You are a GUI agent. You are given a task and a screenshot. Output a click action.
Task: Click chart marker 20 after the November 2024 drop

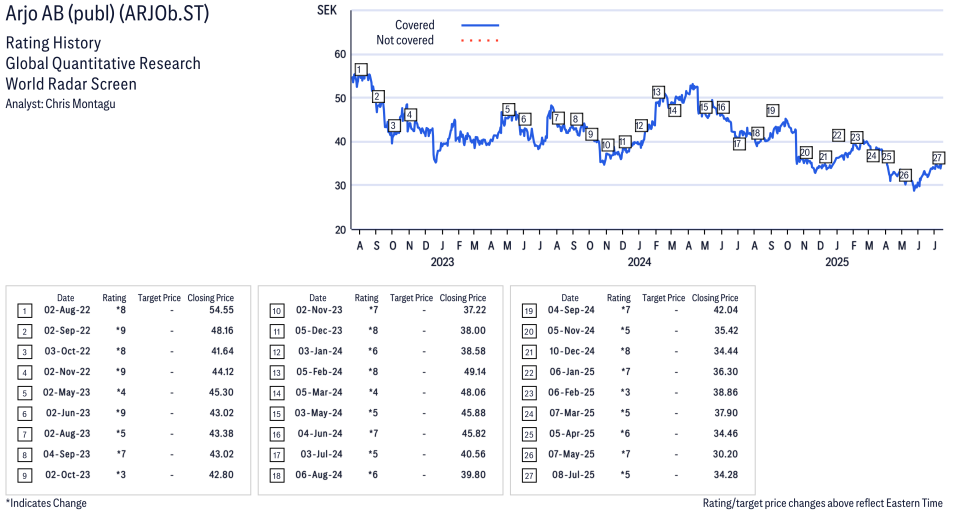(805, 152)
